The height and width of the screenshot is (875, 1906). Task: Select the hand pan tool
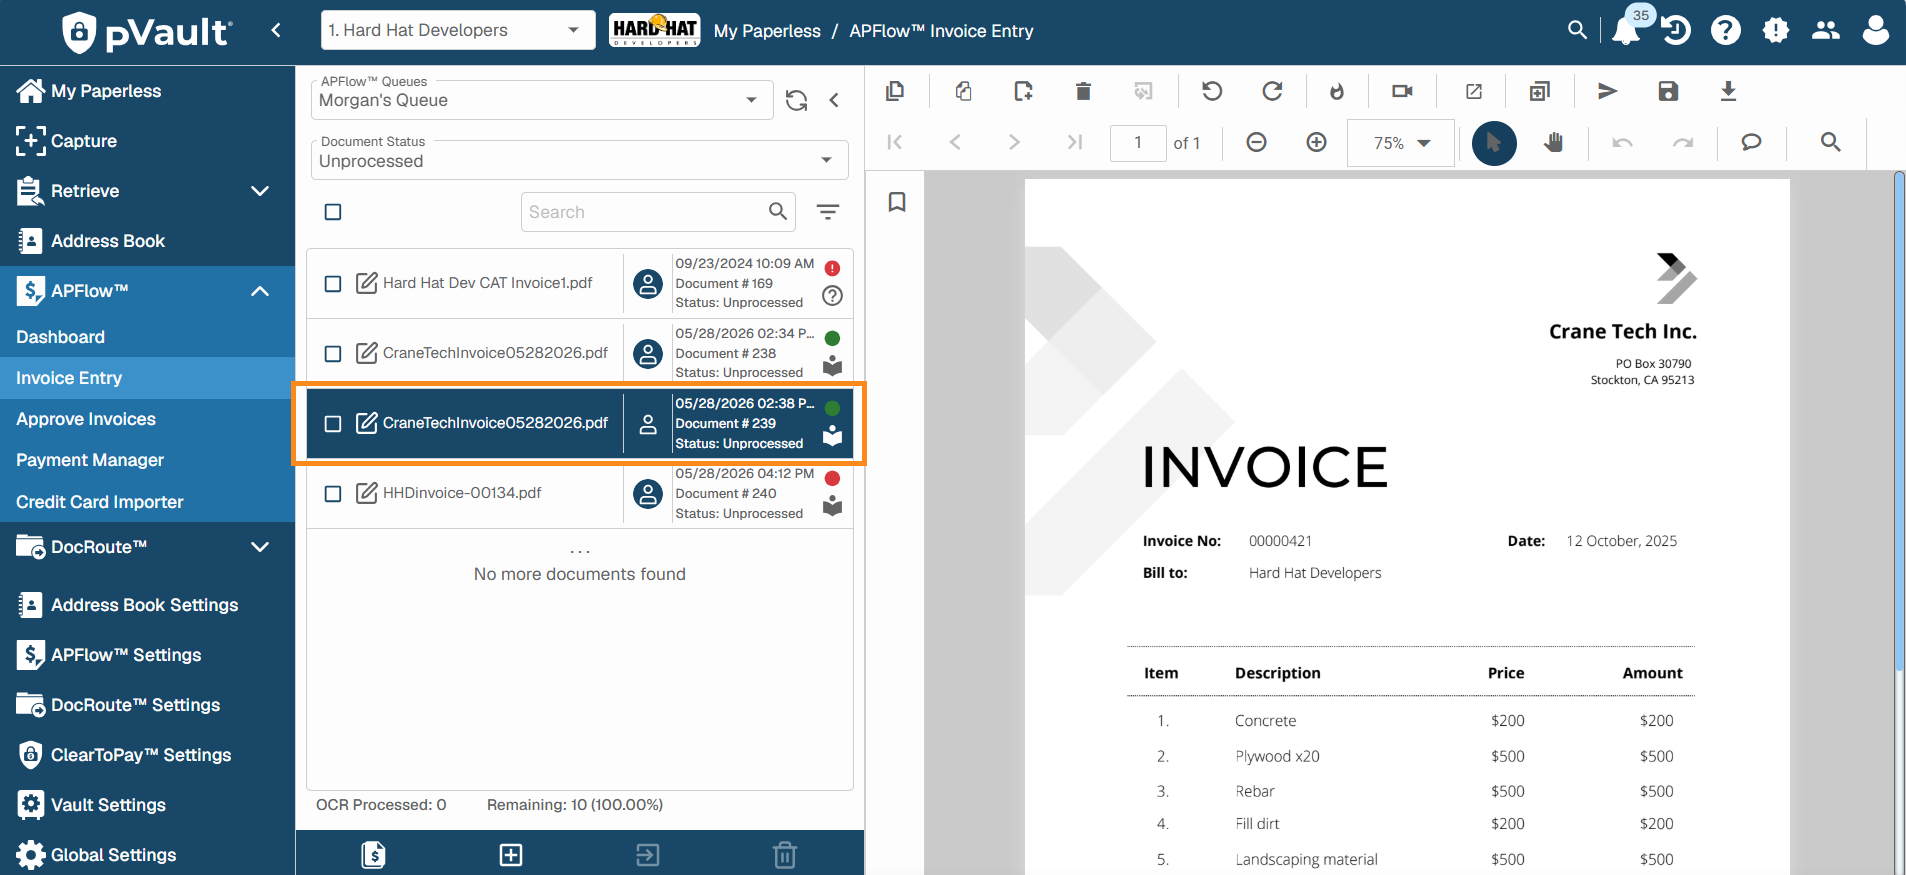click(1553, 142)
